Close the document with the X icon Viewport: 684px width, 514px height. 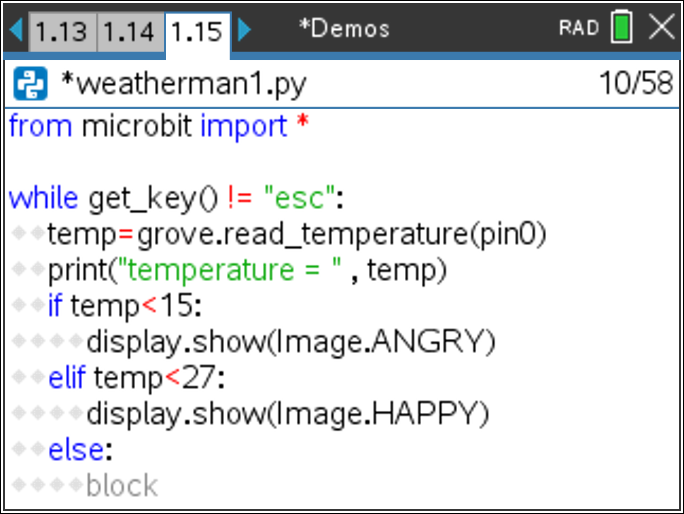661,27
